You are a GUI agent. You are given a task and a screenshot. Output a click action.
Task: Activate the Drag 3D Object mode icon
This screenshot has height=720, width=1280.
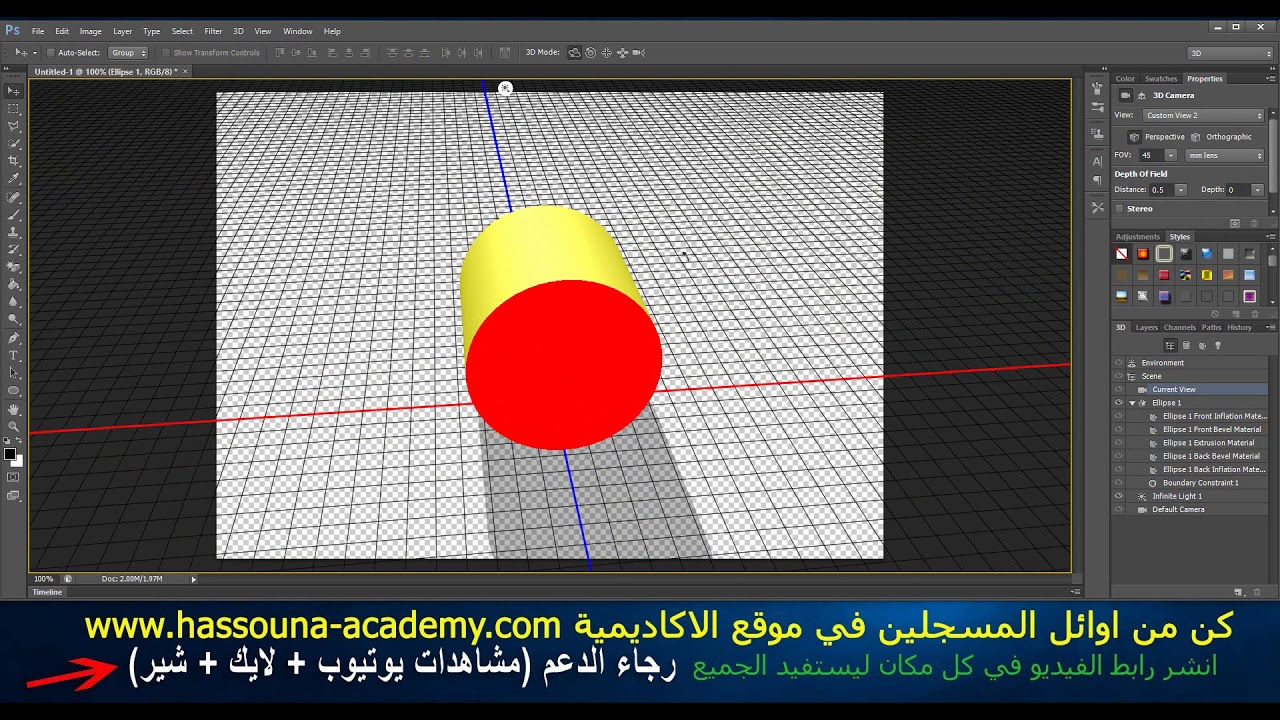(x=606, y=52)
